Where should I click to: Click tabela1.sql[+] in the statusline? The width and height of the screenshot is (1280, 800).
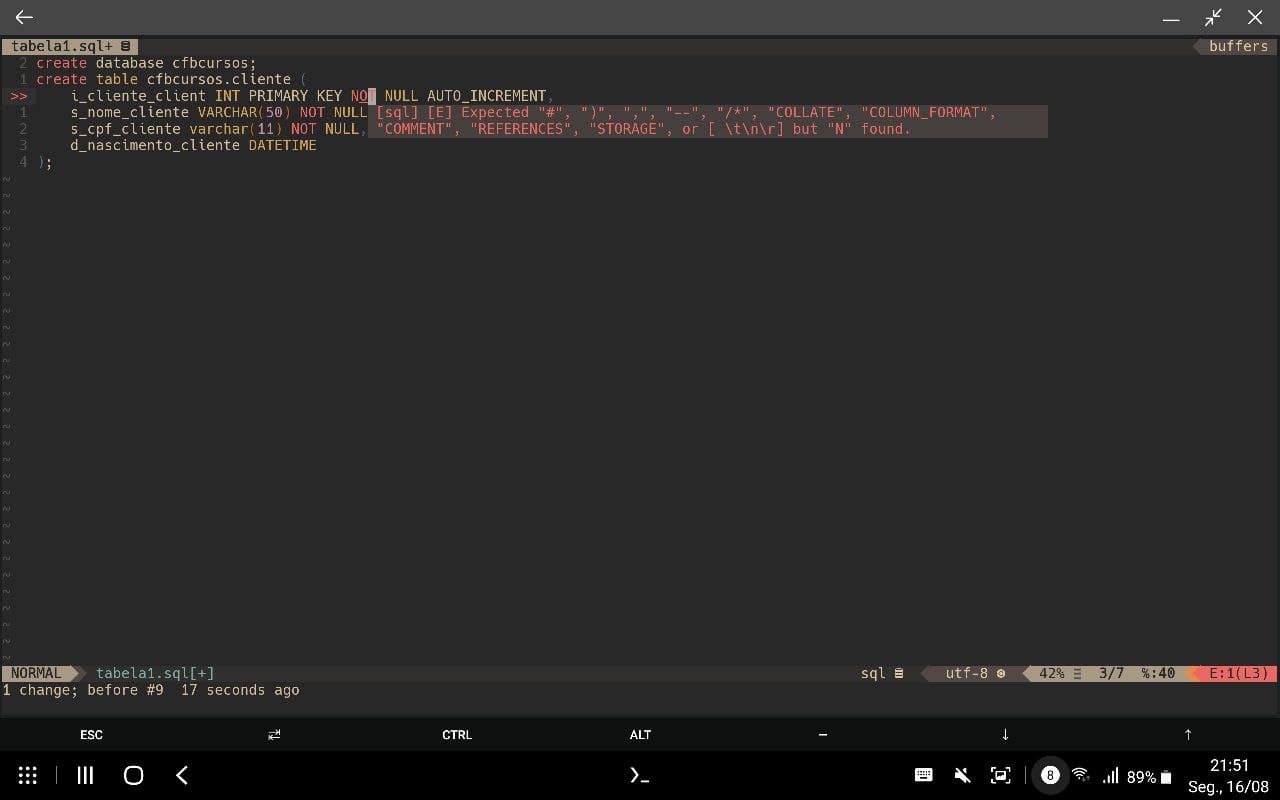tap(155, 673)
